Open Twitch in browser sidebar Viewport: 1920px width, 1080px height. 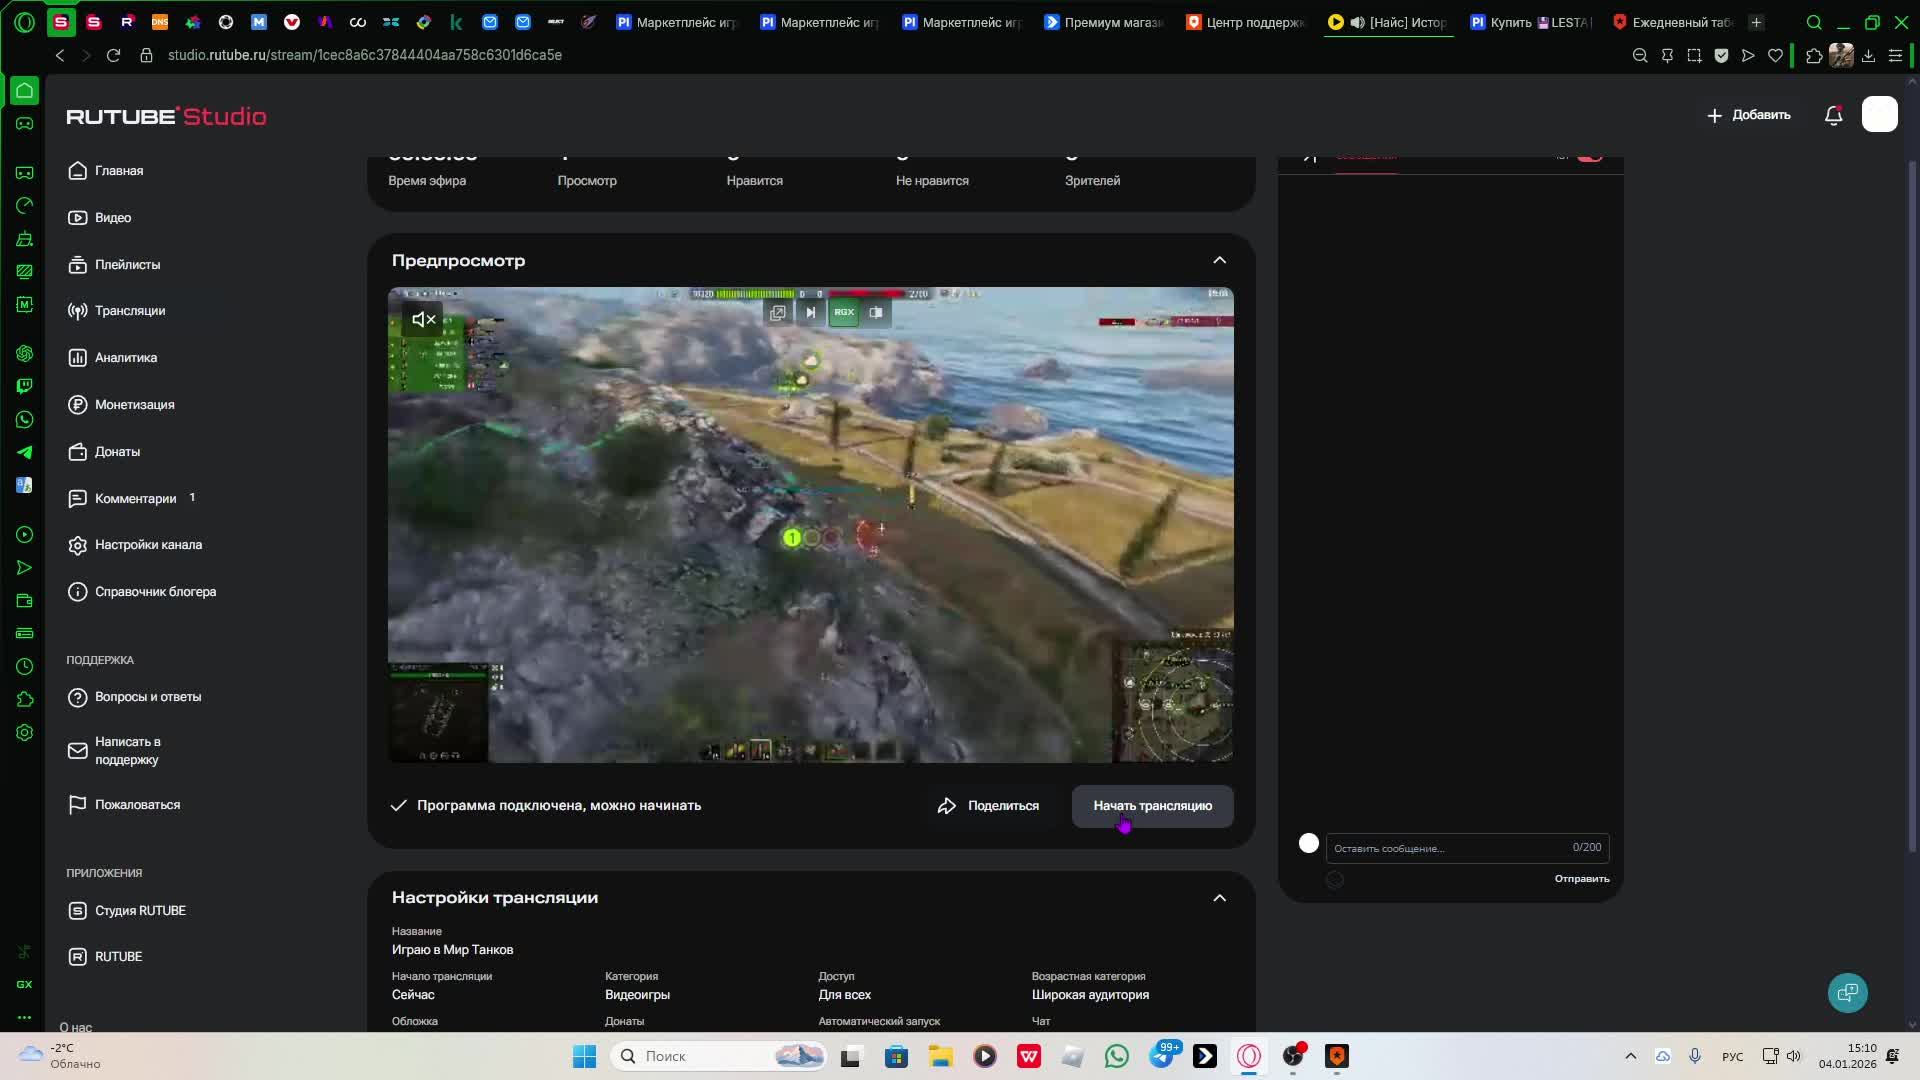point(25,386)
